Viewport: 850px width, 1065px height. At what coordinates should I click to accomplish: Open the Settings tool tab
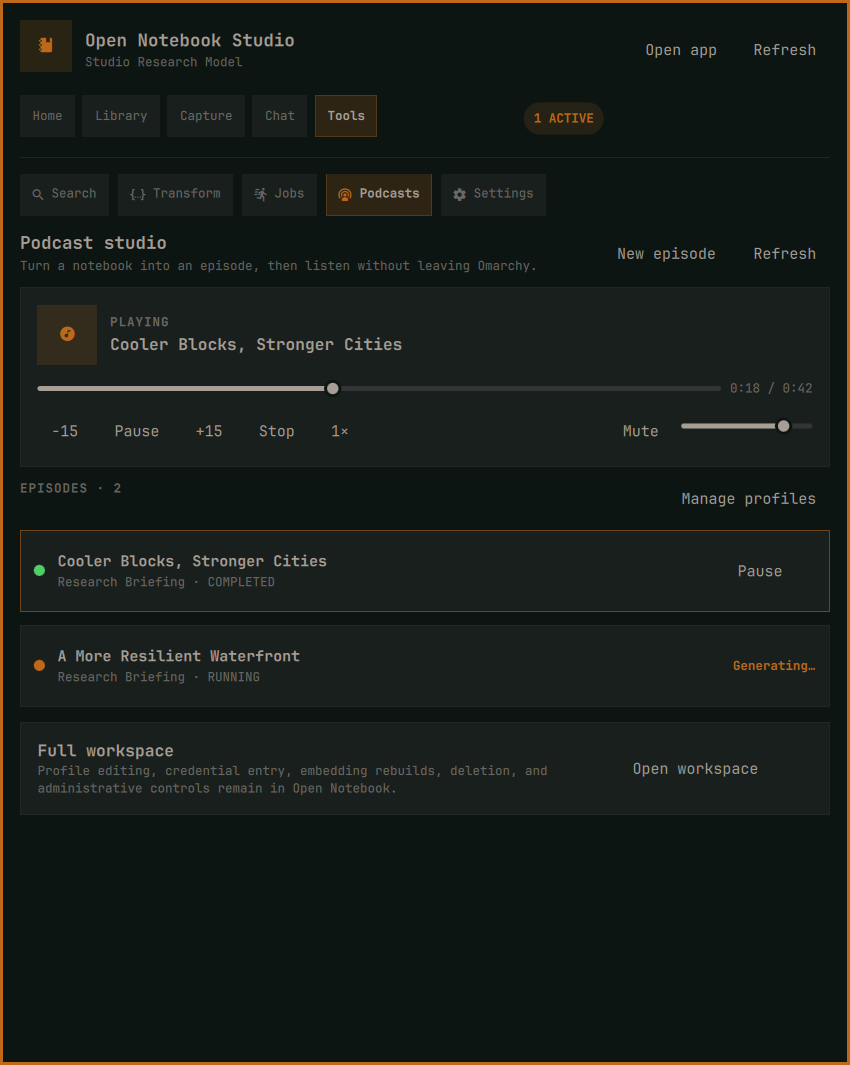(493, 194)
